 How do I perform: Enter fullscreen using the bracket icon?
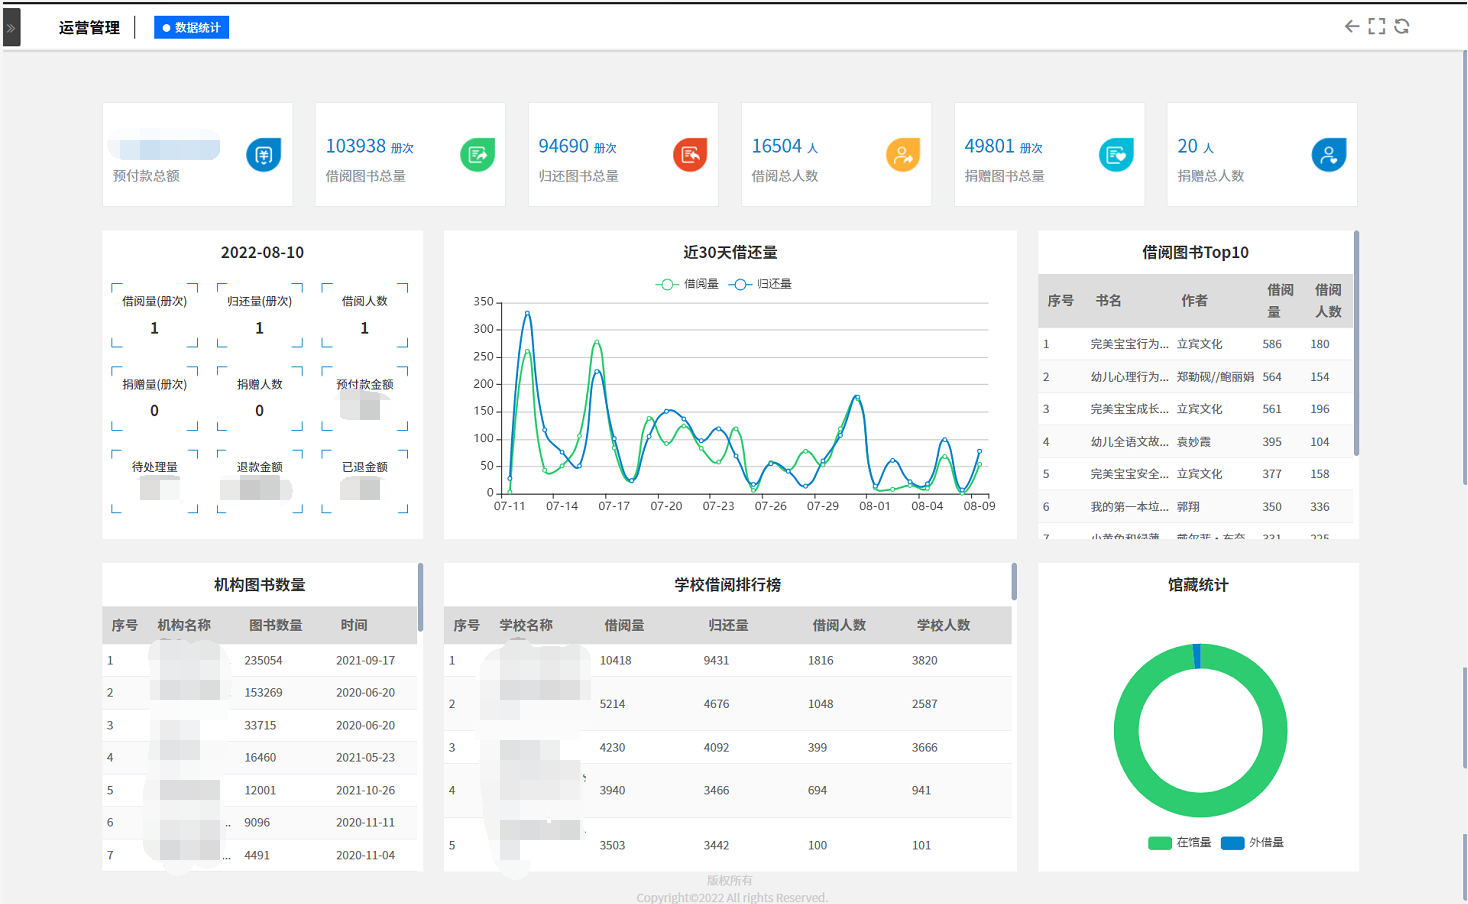click(1377, 27)
